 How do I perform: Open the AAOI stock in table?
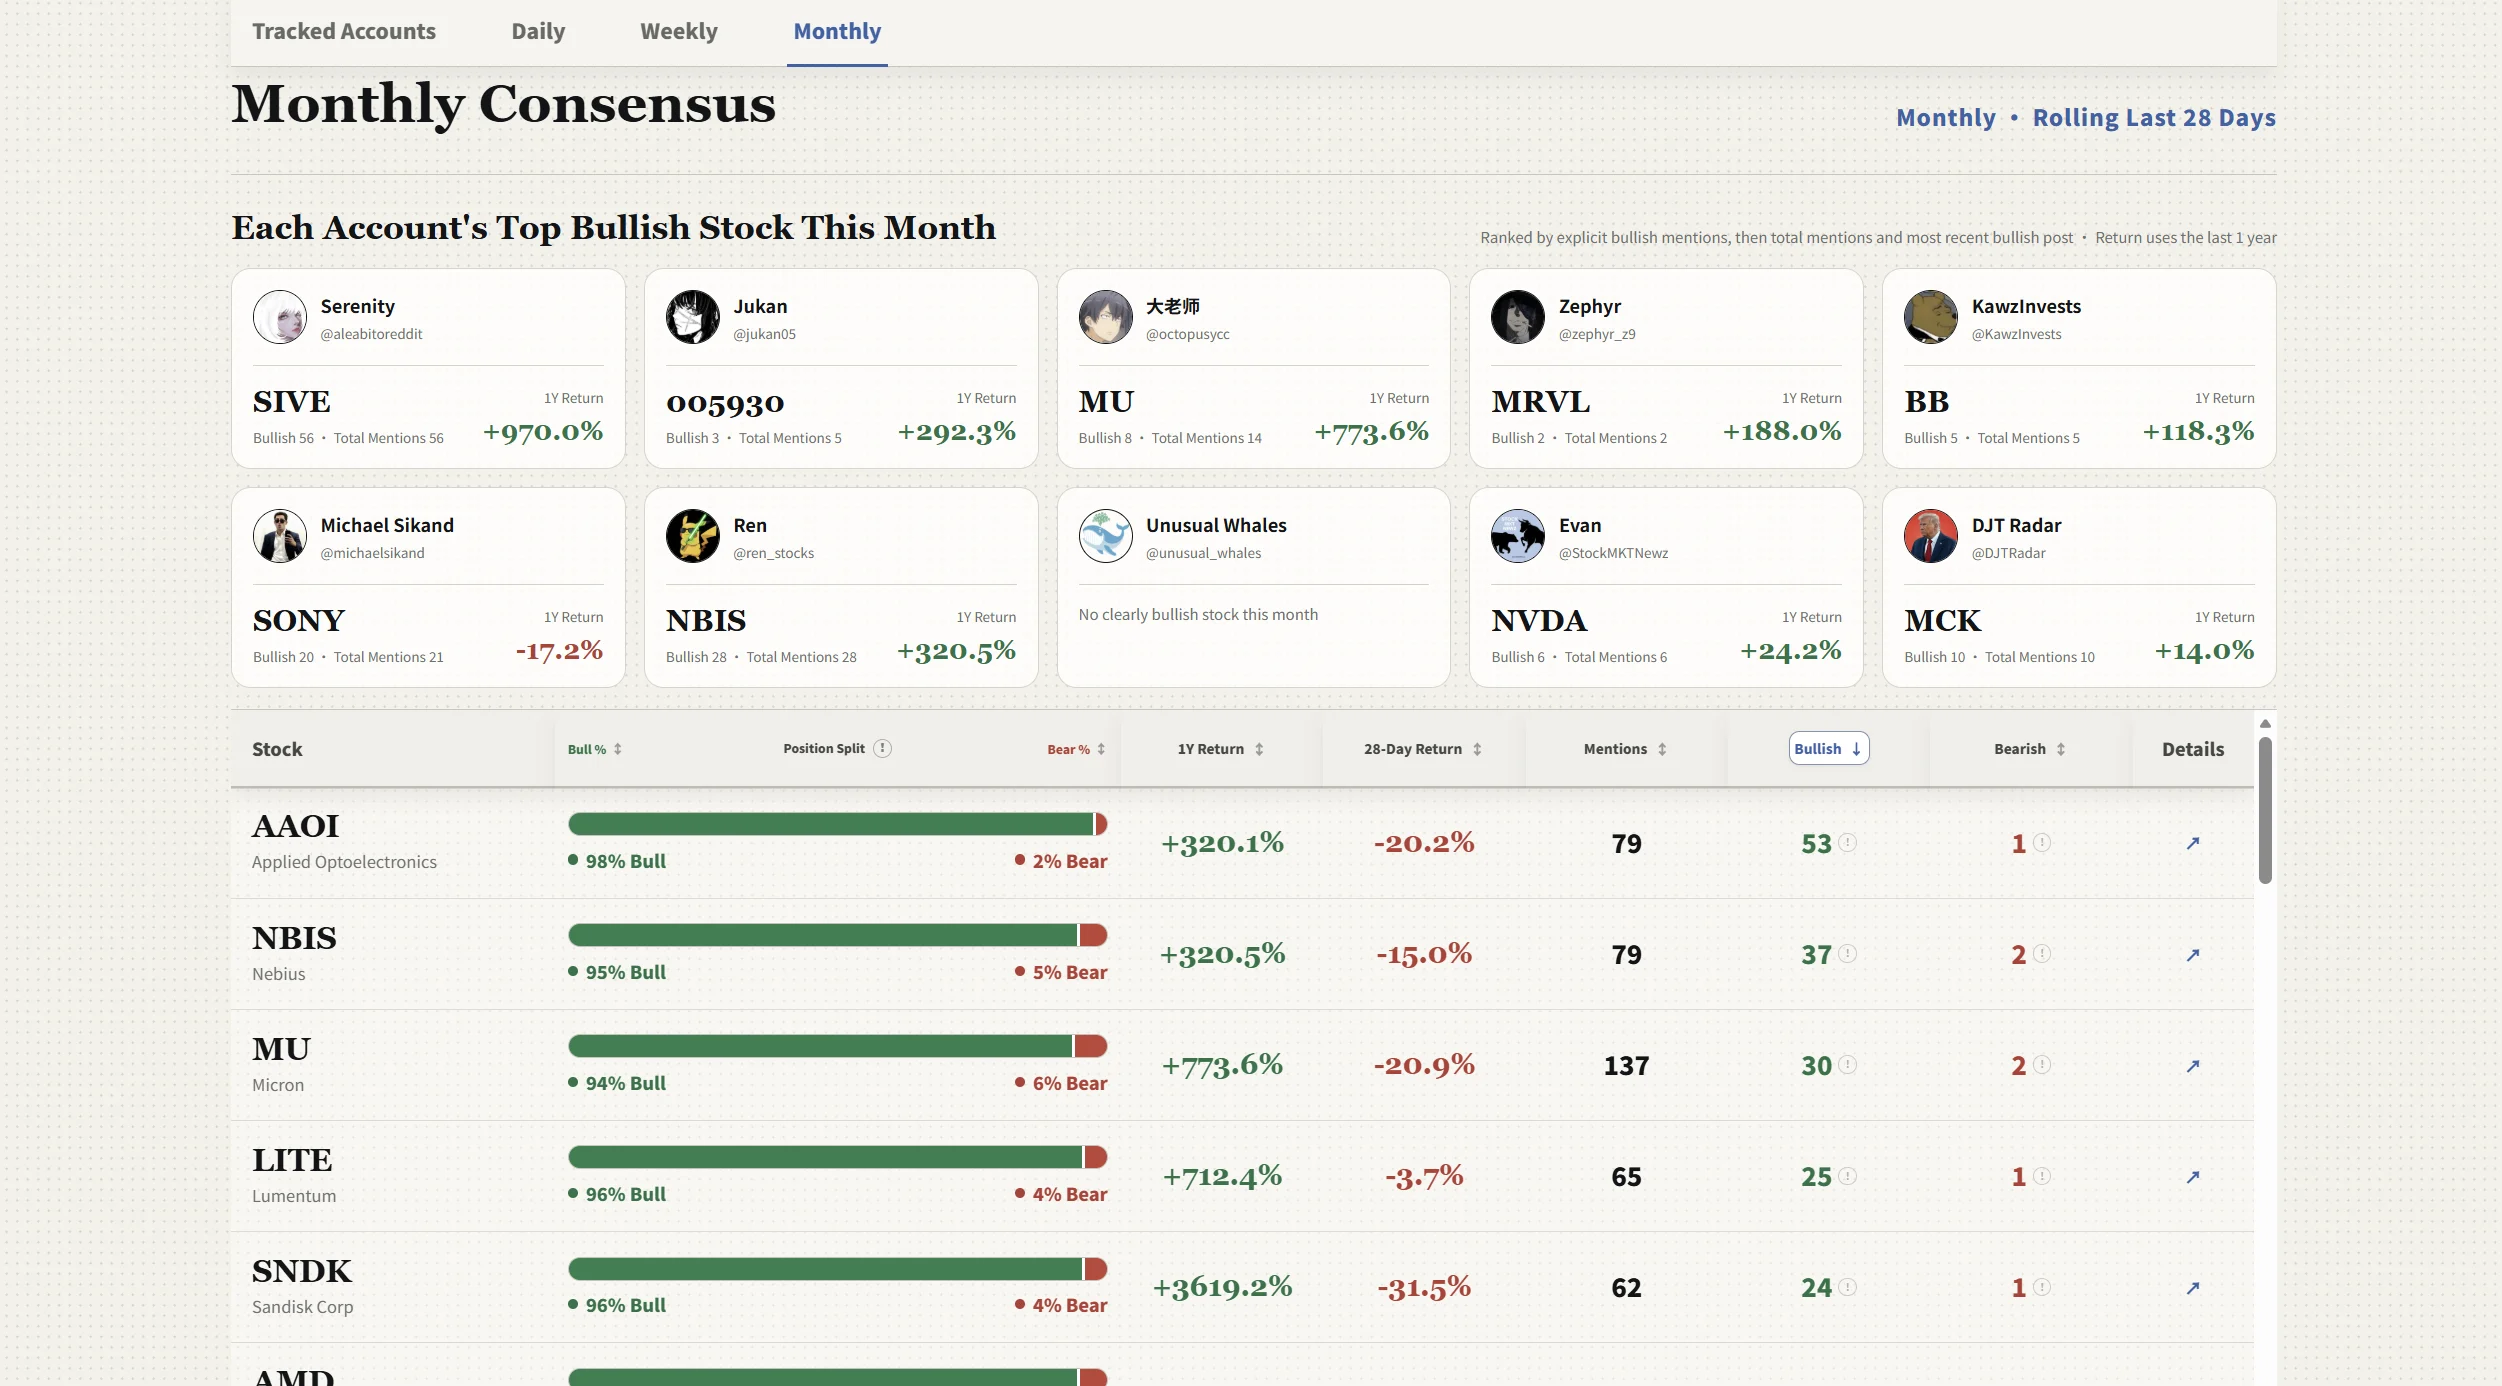296,826
